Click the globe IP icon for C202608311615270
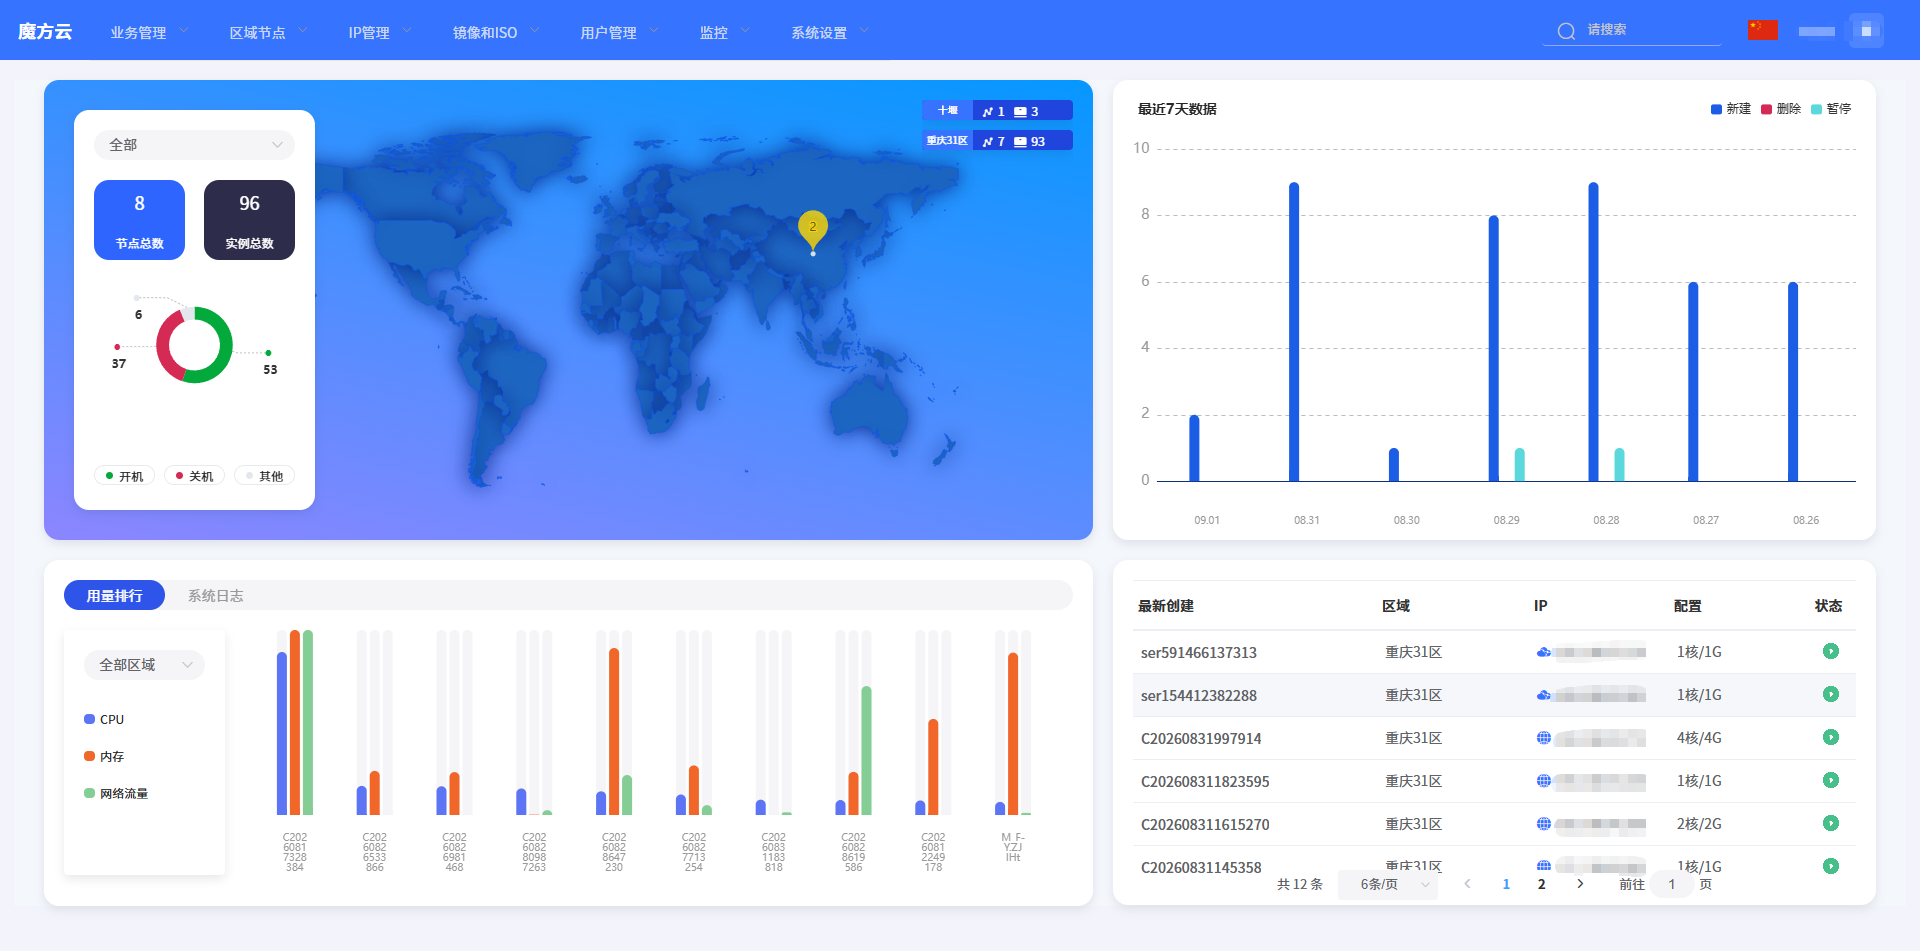The image size is (1920, 951). pyautogui.click(x=1544, y=824)
